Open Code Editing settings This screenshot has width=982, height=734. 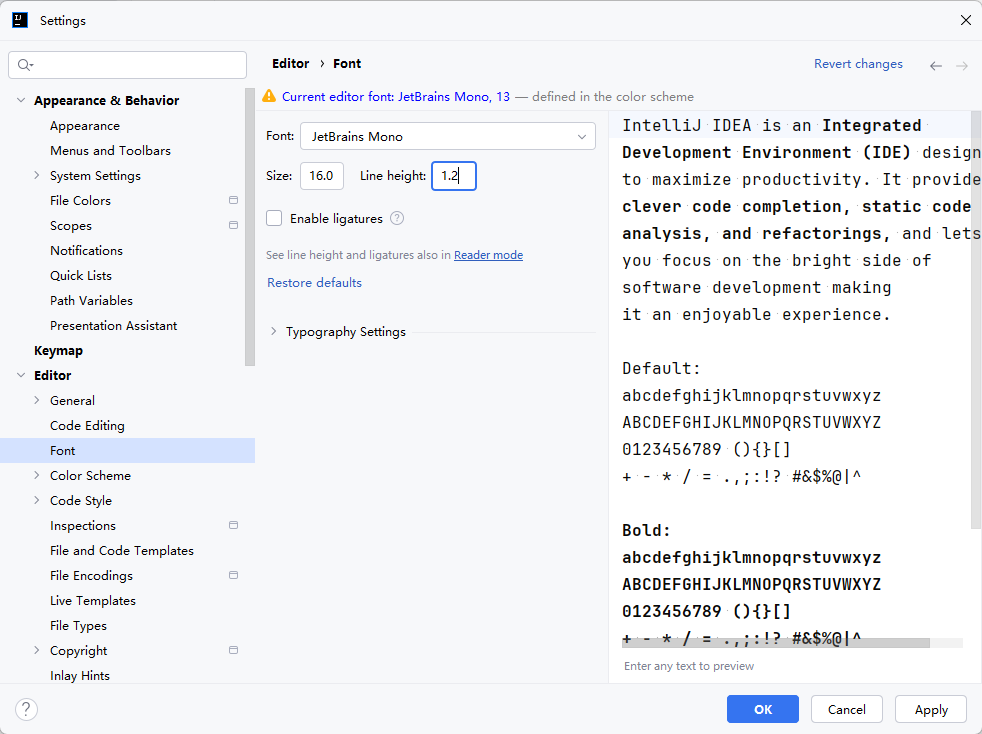pos(87,426)
